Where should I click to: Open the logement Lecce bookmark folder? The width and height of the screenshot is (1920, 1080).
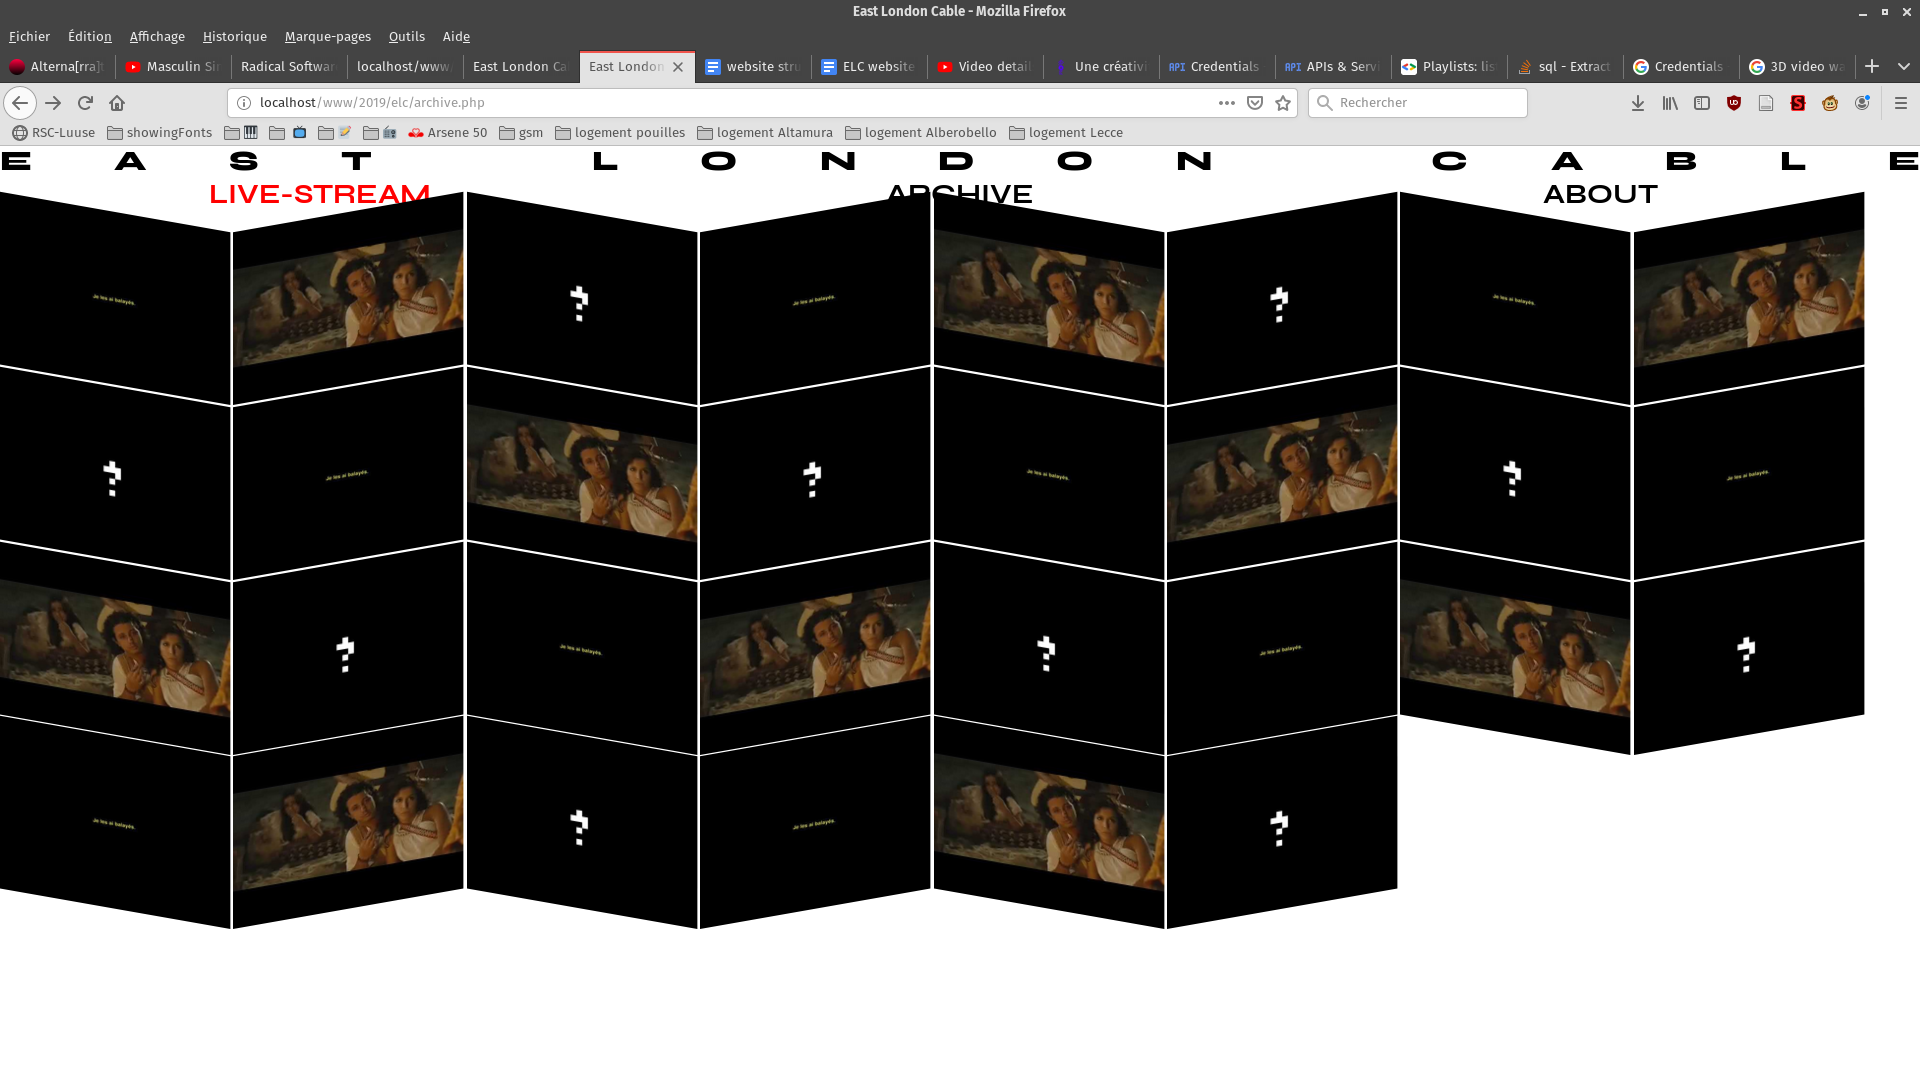[1066, 132]
